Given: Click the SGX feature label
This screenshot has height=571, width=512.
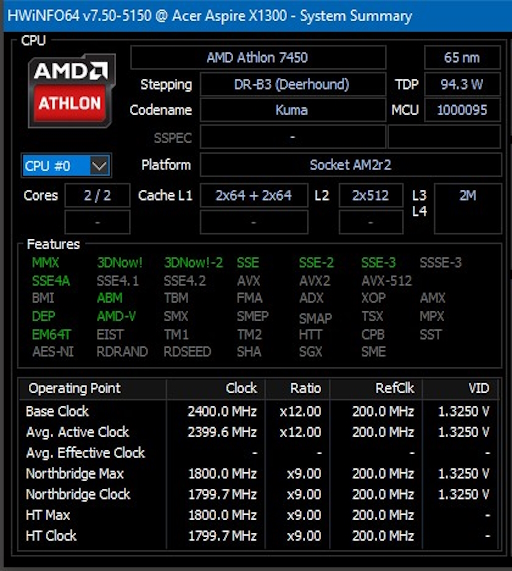Looking at the screenshot, I should point(311,352).
